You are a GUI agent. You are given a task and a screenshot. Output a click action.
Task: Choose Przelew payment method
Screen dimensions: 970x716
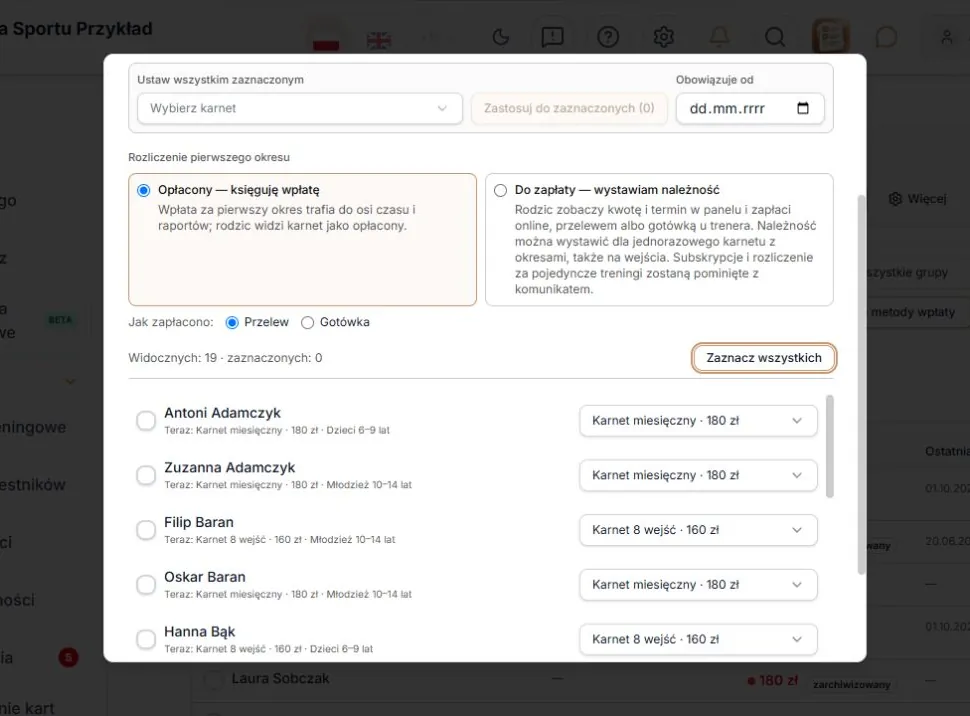[232, 322]
